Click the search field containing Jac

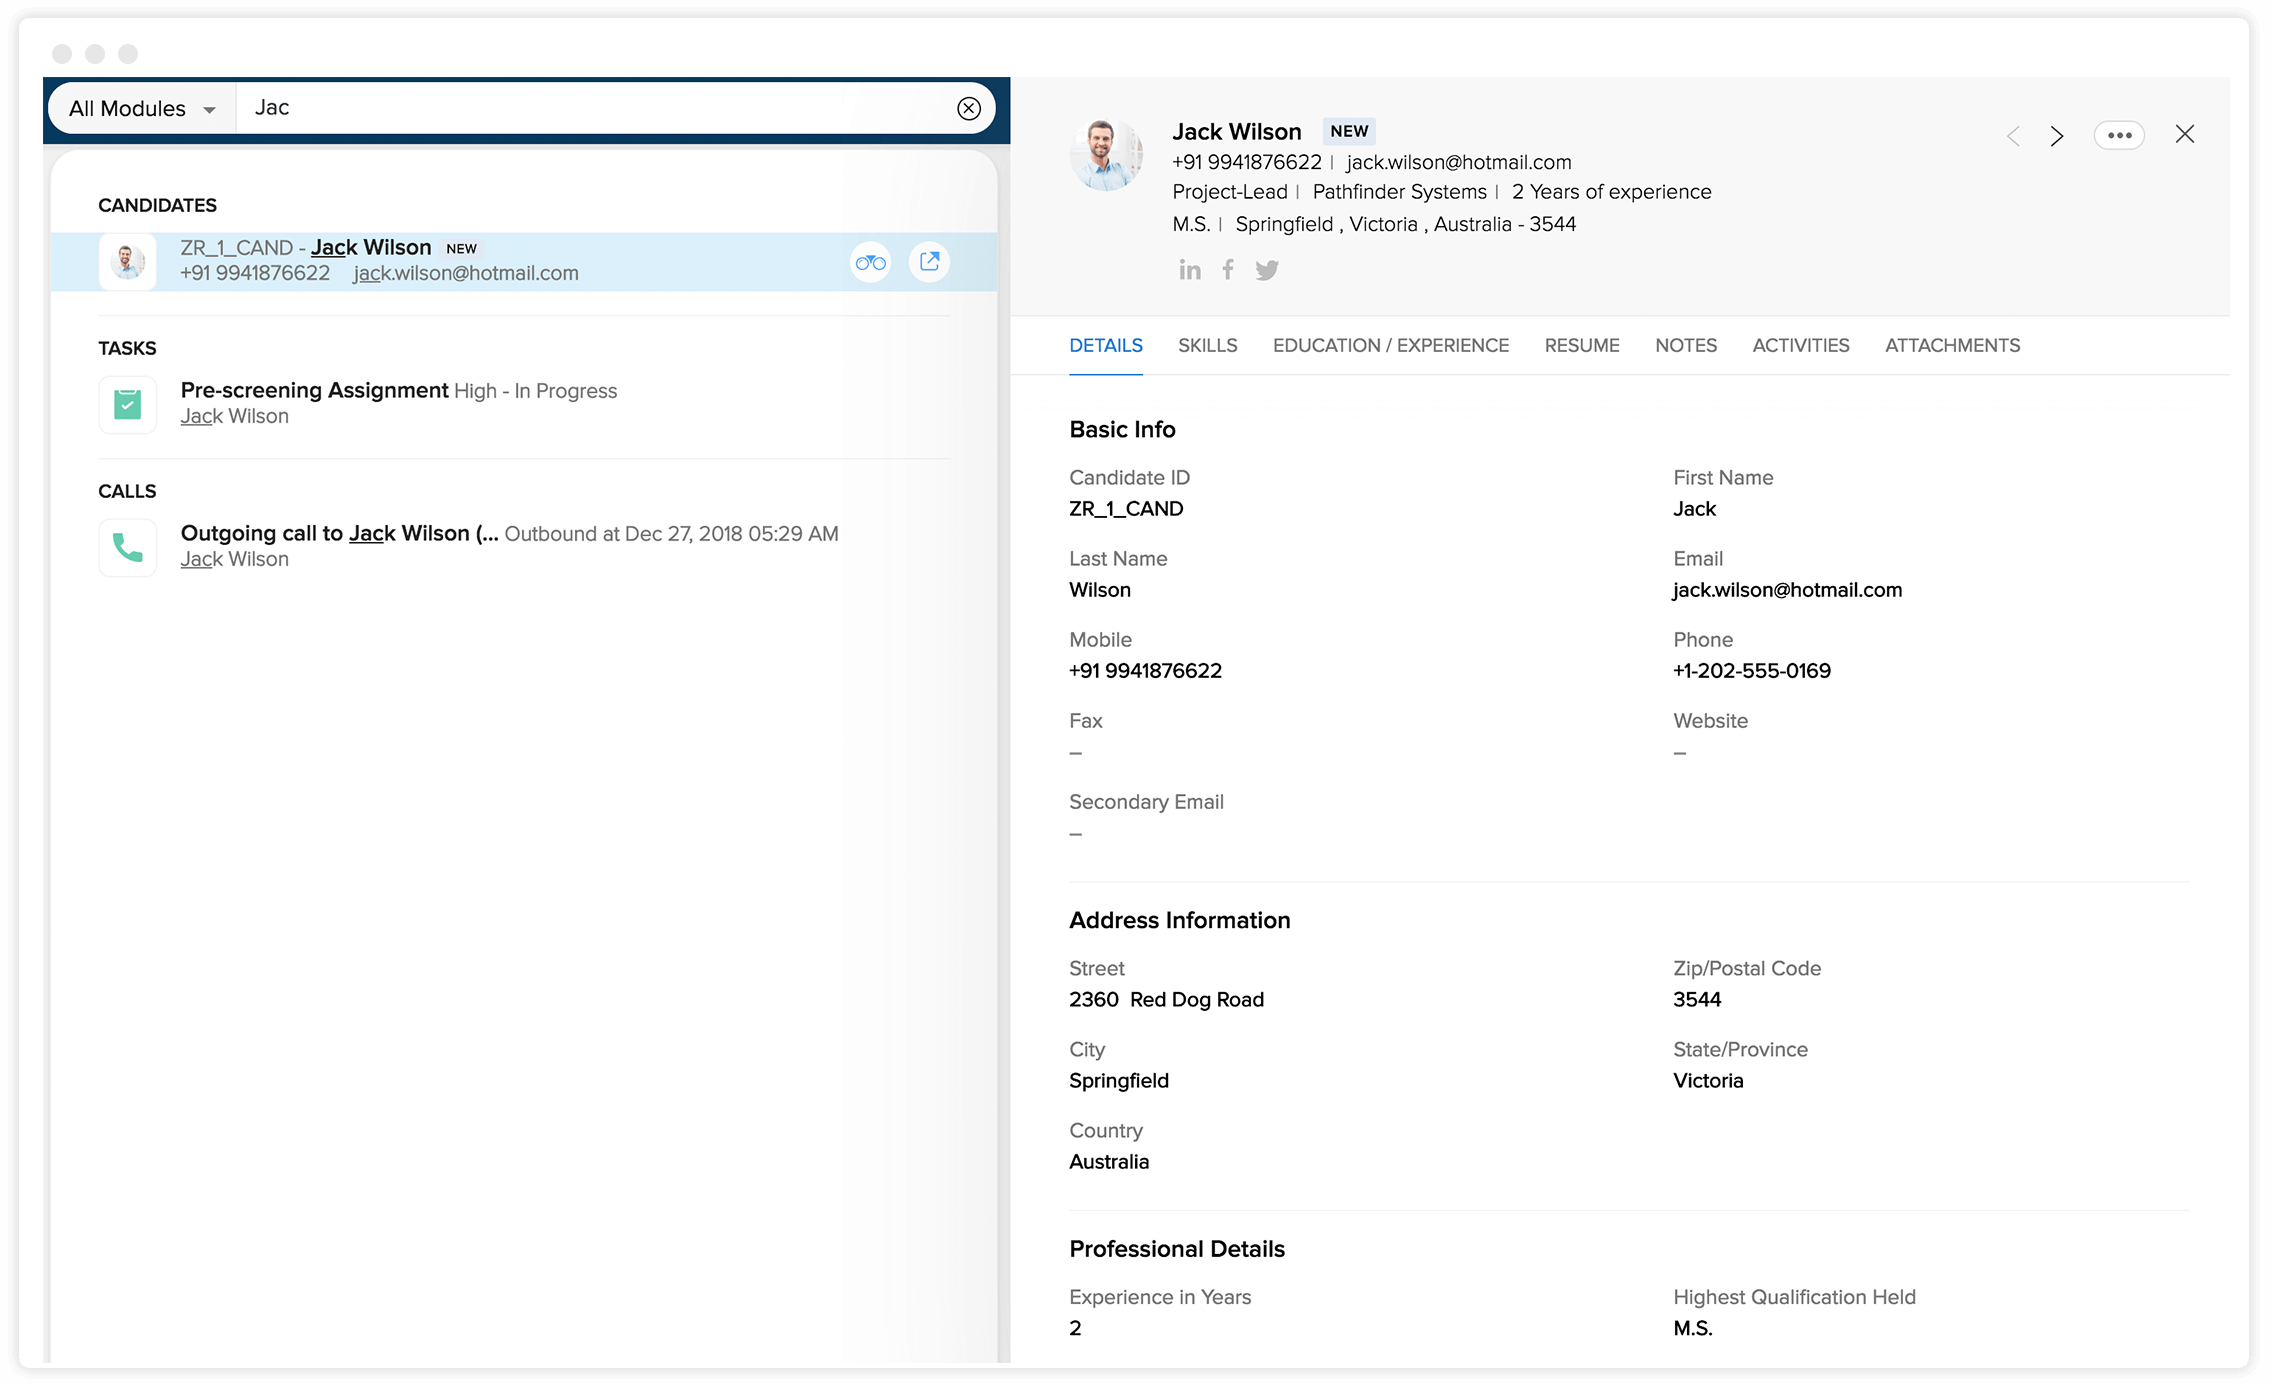click(590, 109)
